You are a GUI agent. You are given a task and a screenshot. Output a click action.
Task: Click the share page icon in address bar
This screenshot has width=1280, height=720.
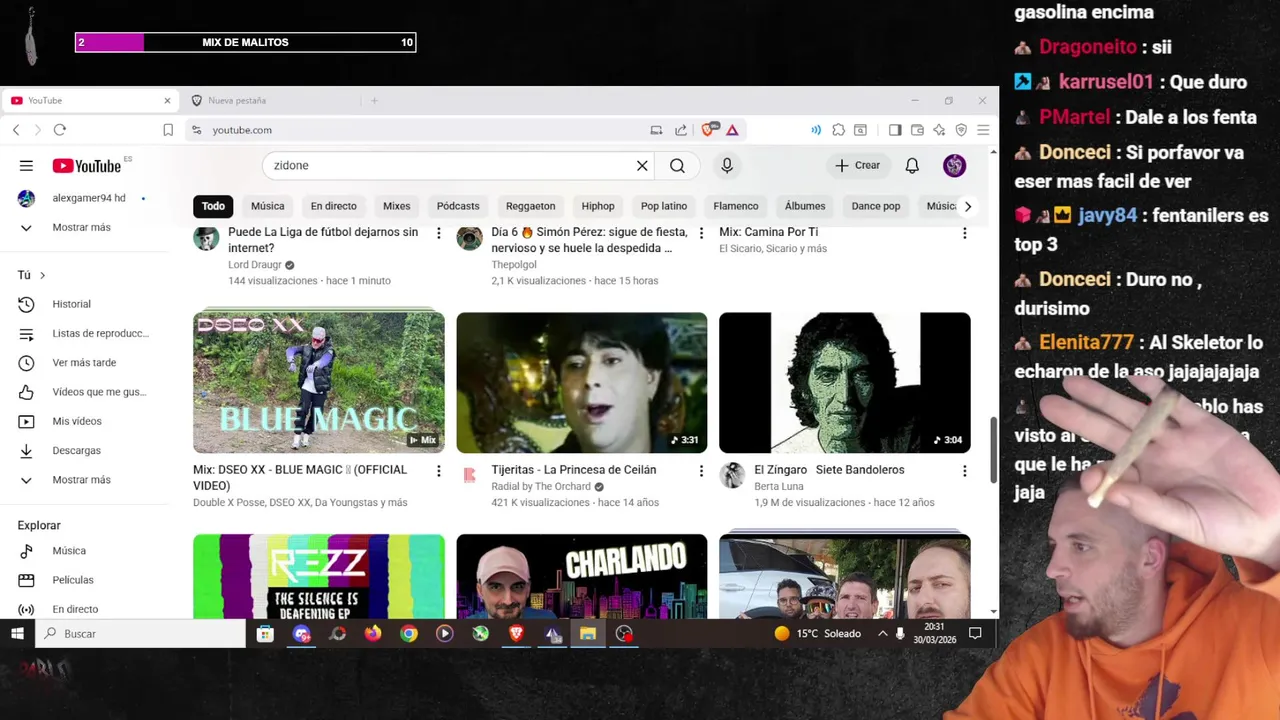click(x=681, y=130)
